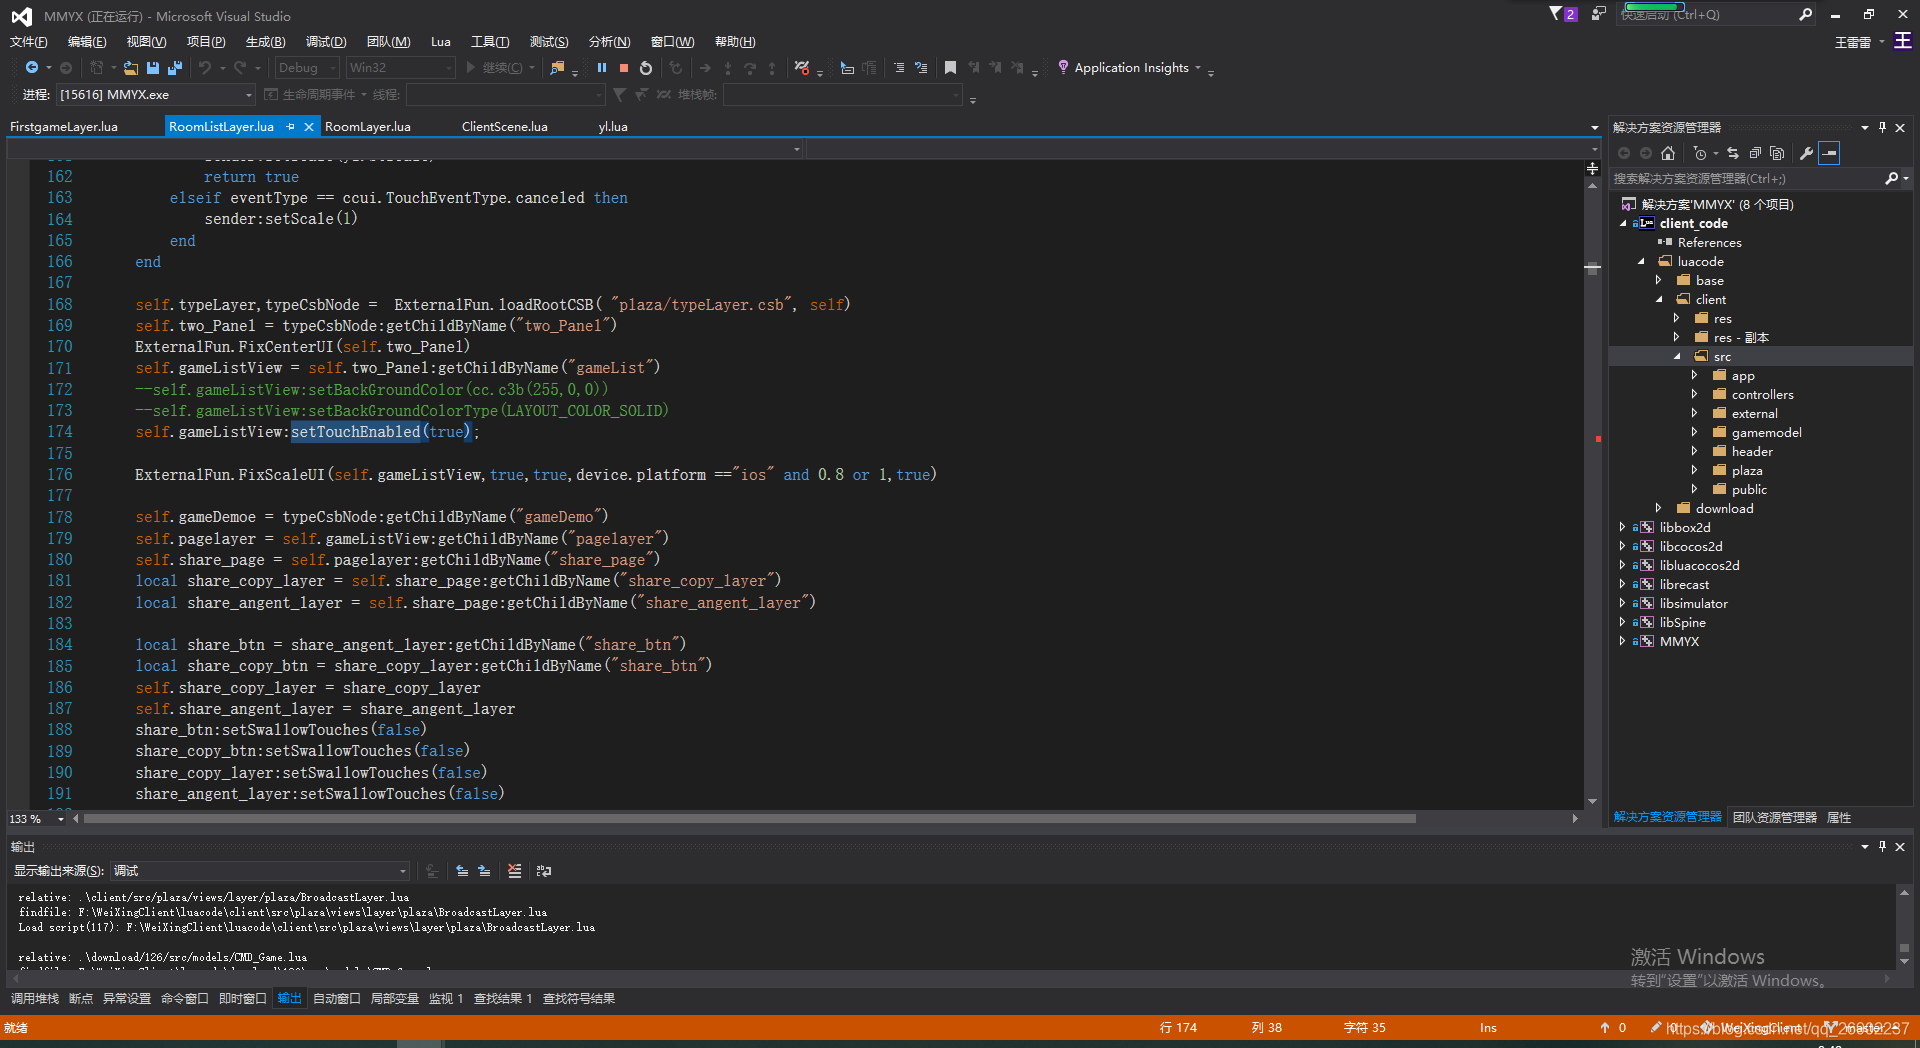
Task: Open notifications flag in title bar
Action: pyautogui.click(x=1562, y=14)
